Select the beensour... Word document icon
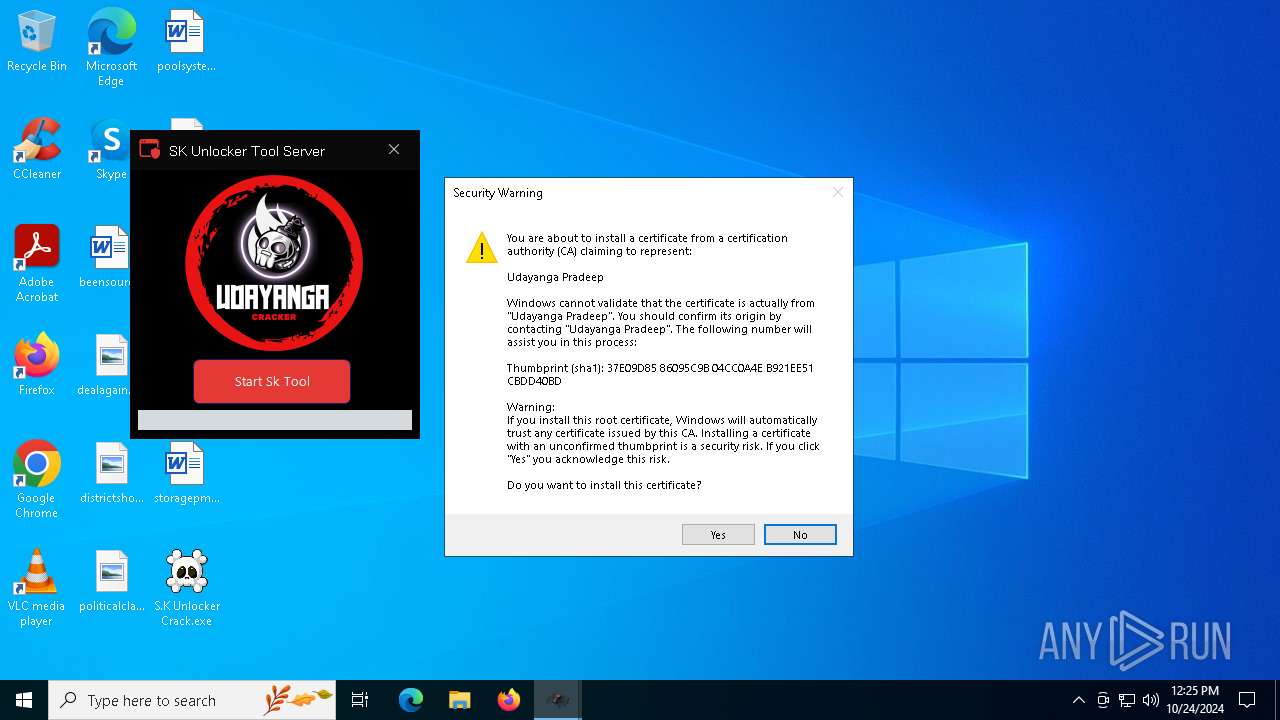1280x720 pixels. pyautogui.click(x=108, y=258)
